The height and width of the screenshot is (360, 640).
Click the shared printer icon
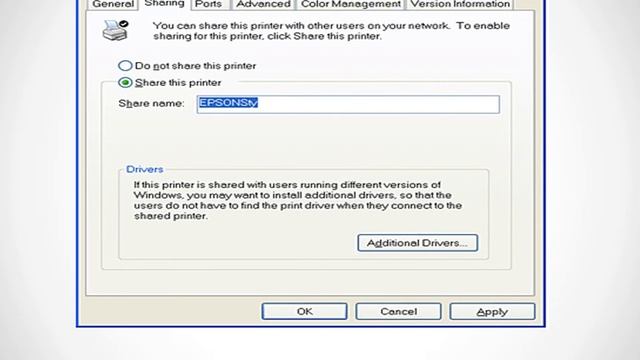coord(116,31)
